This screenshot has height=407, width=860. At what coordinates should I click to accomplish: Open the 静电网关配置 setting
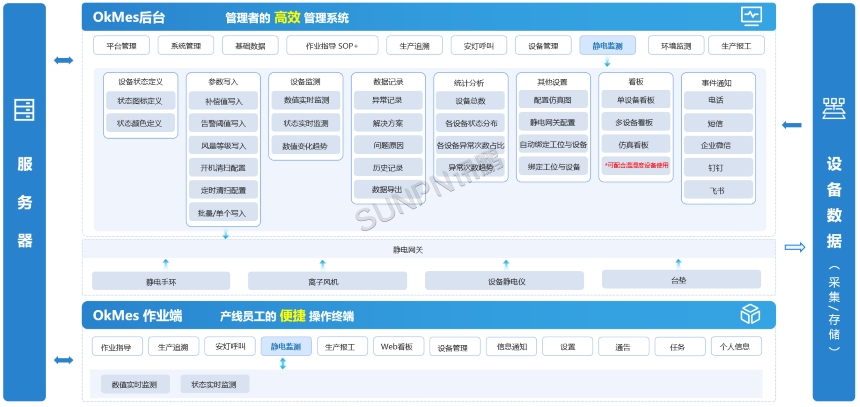pyautogui.click(x=553, y=122)
